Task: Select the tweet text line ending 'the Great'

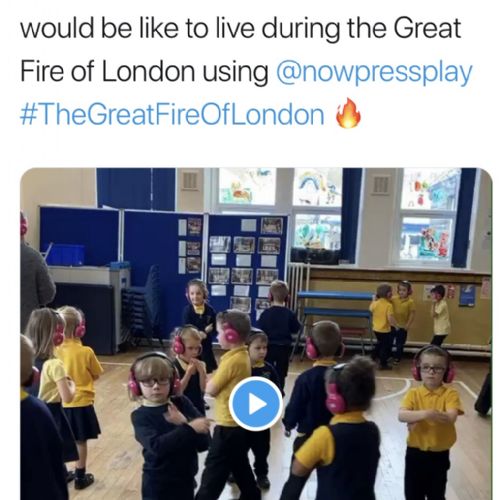Action: point(241,28)
